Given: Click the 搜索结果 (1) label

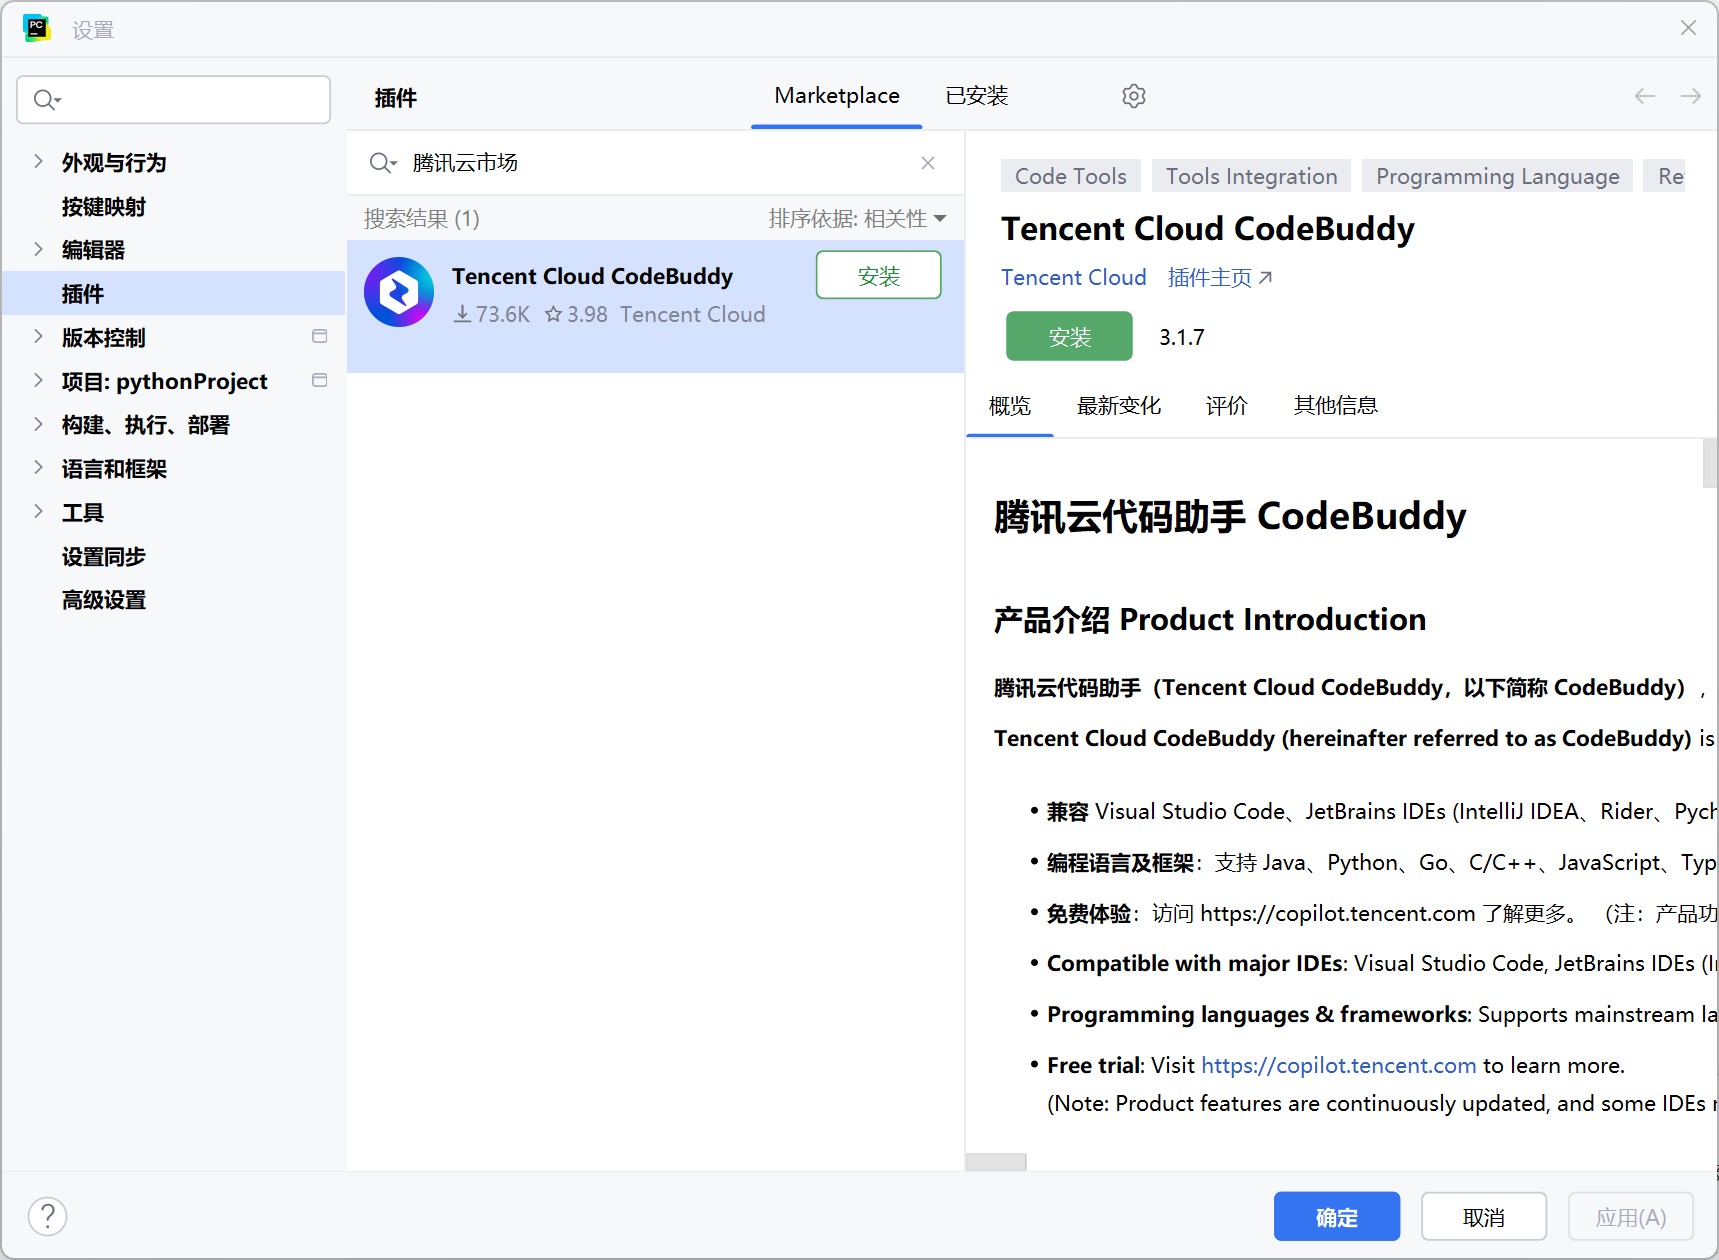Looking at the screenshot, I should coord(422,218).
